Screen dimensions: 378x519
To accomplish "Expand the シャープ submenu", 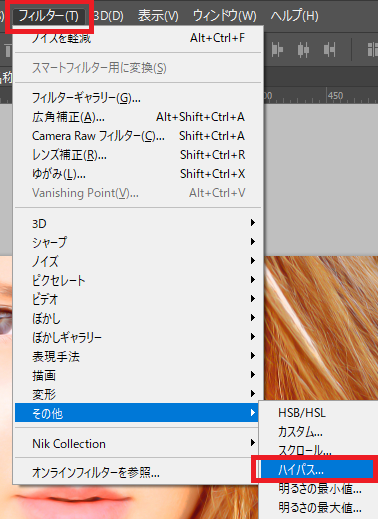I will click(x=138, y=242).
